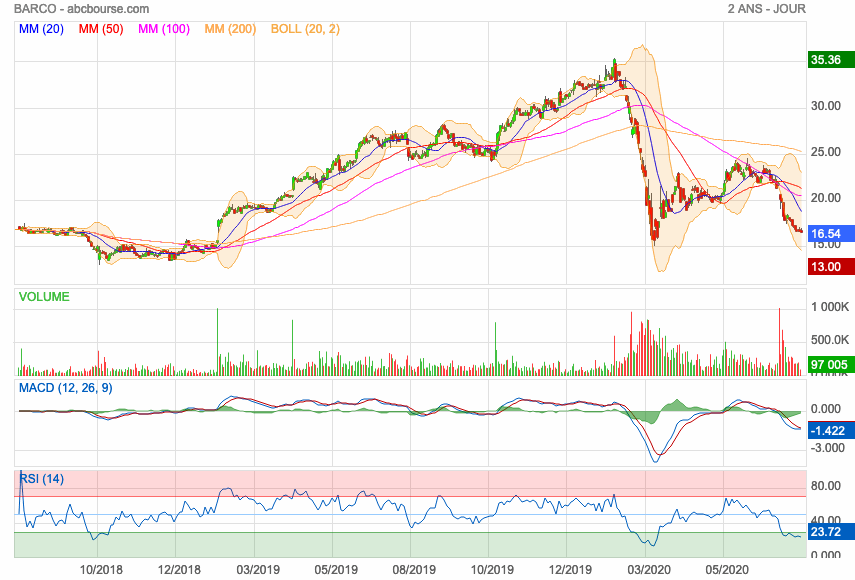
Task: Click the blue 16.54 current price tag
Action: point(831,234)
